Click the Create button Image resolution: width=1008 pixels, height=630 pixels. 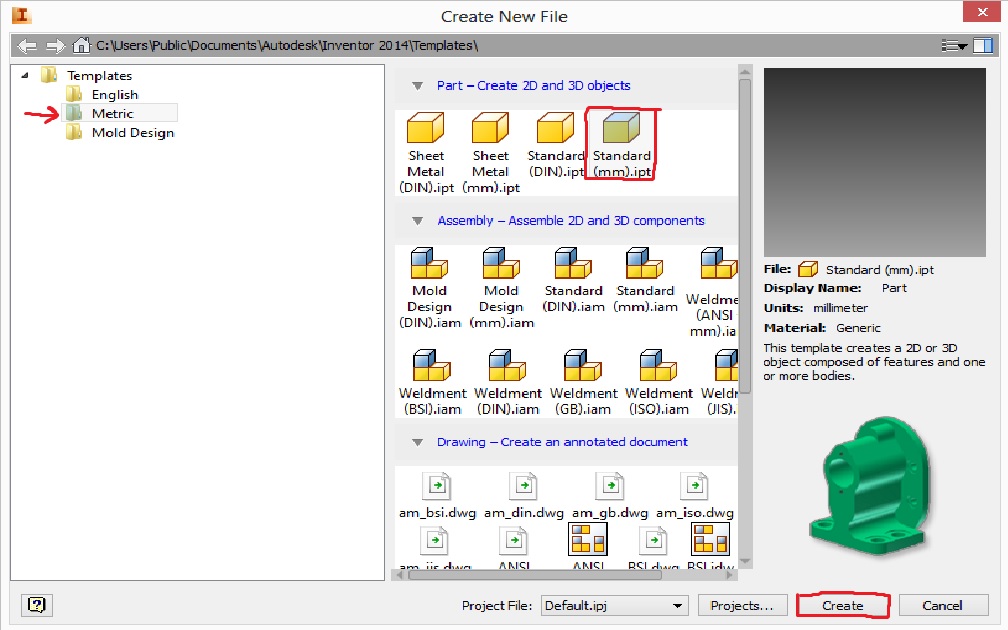point(843,605)
